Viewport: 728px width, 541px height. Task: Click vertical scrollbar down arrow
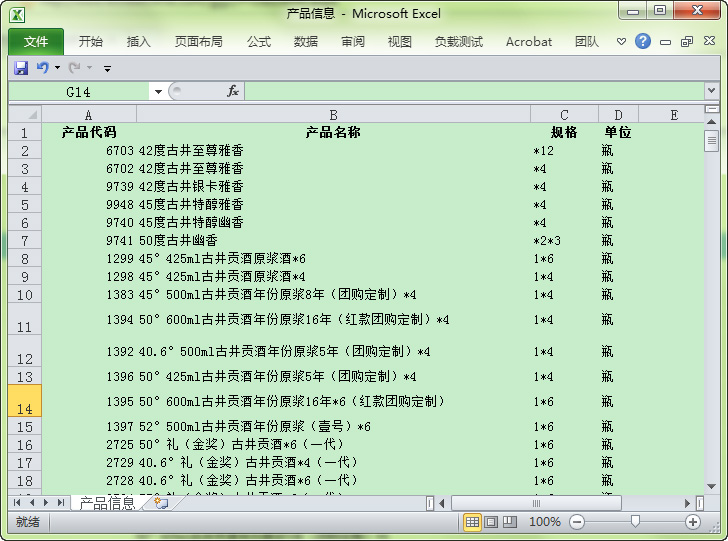[x=711, y=486]
